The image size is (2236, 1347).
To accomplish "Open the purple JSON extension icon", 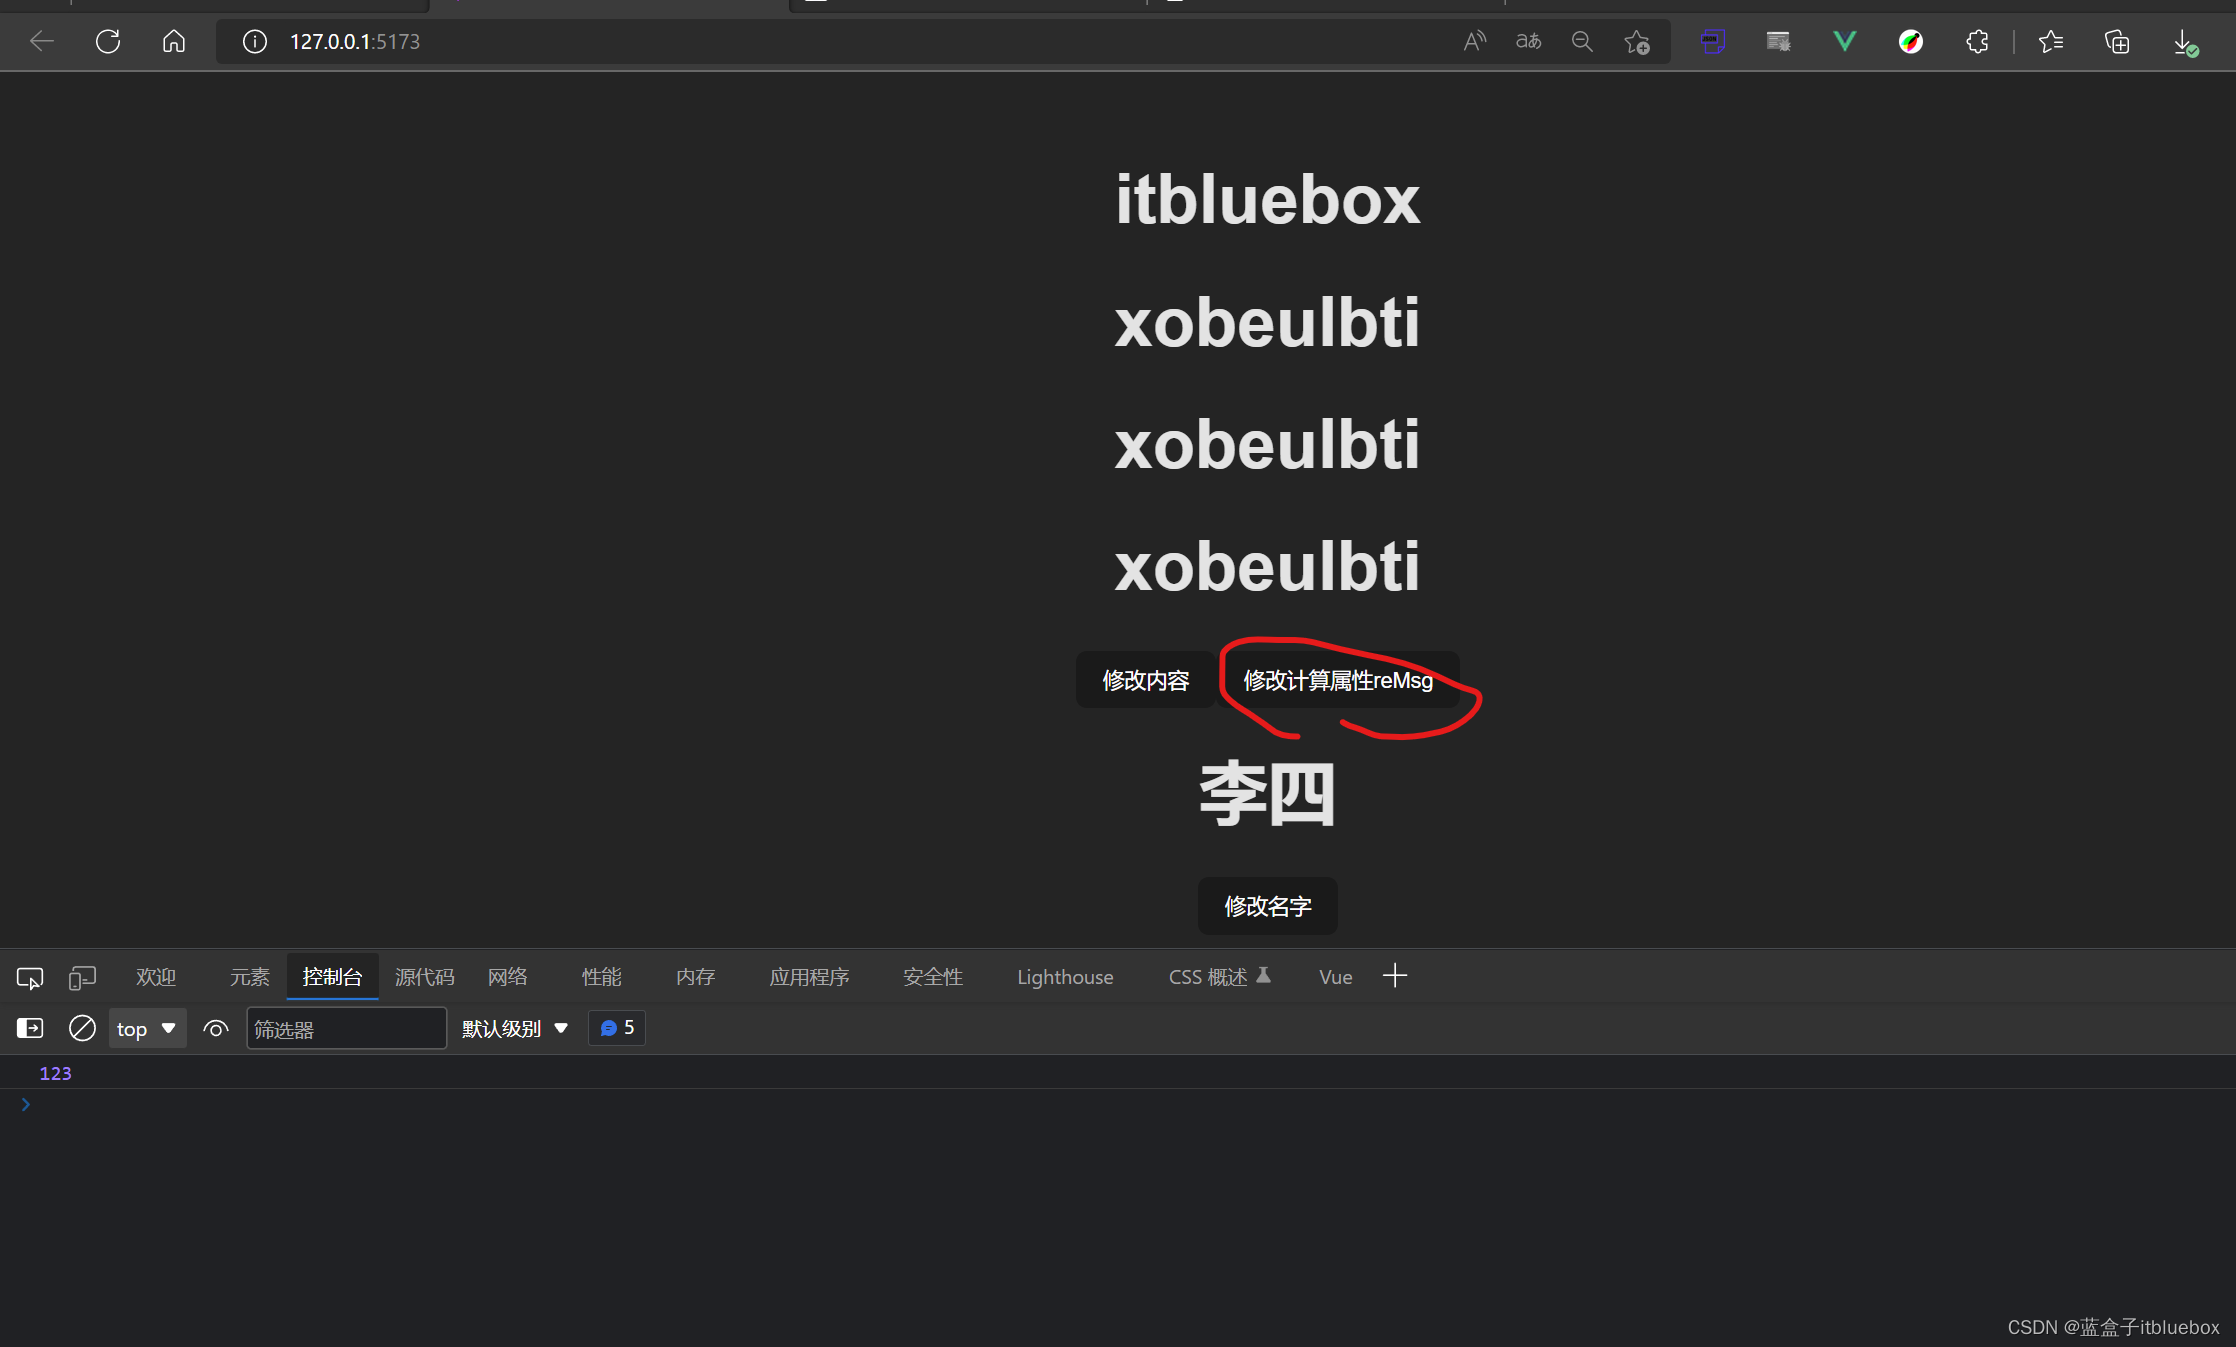I will pyautogui.click(x=1713, y=41).
